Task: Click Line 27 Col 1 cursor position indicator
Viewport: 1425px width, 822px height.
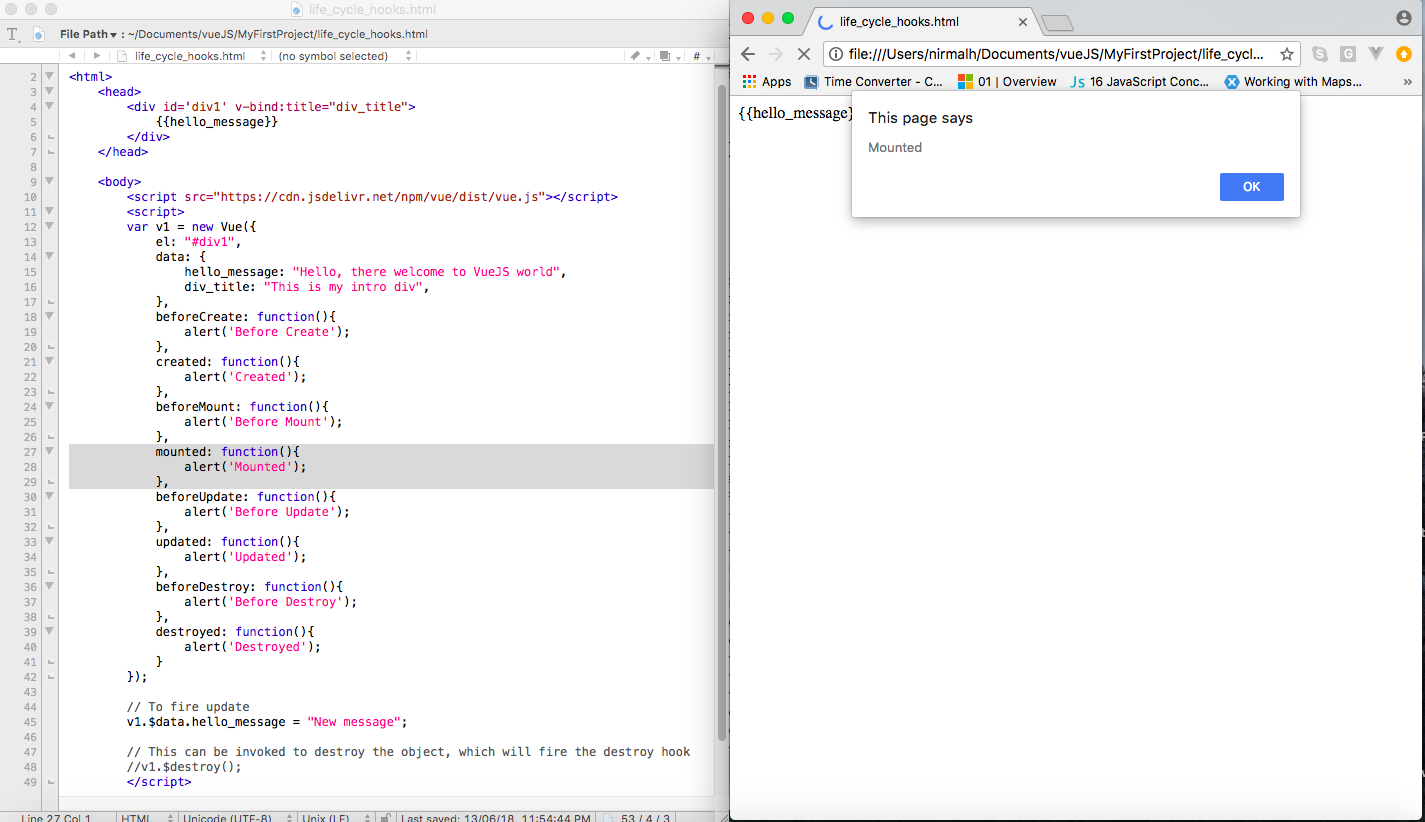Action: (56, 817)
